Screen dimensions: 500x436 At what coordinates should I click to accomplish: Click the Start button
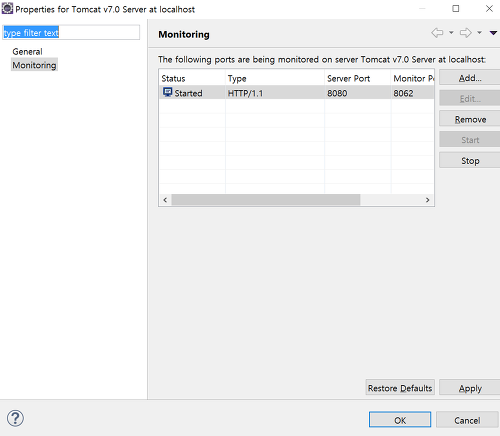(x=470, y=140)
